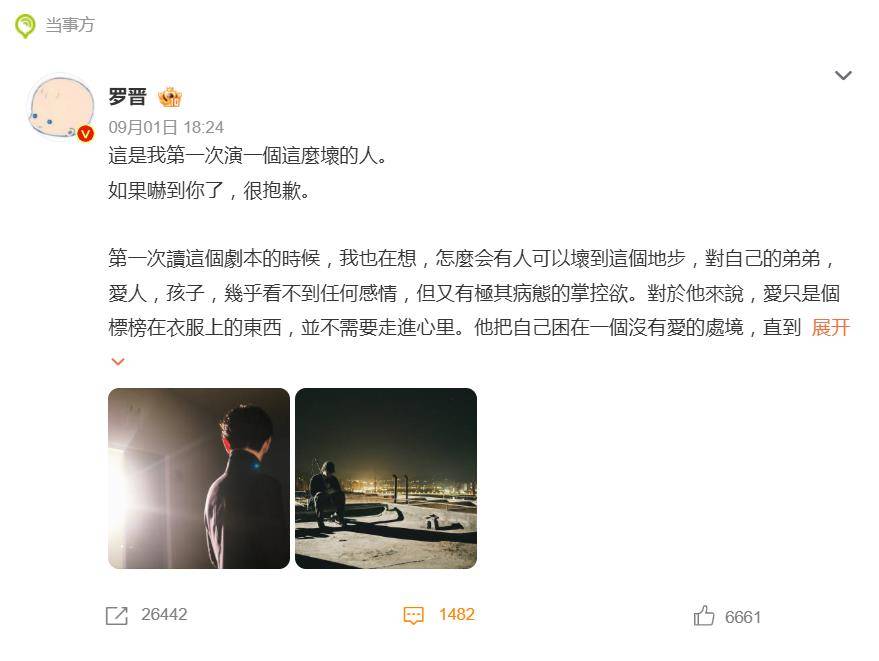Open the username 罗晋 link
879x661 pixels.
[x=127, y=97]
